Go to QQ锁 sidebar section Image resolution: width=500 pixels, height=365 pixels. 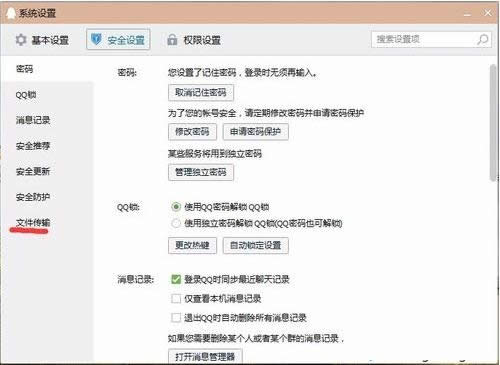[x=26, y=95]
